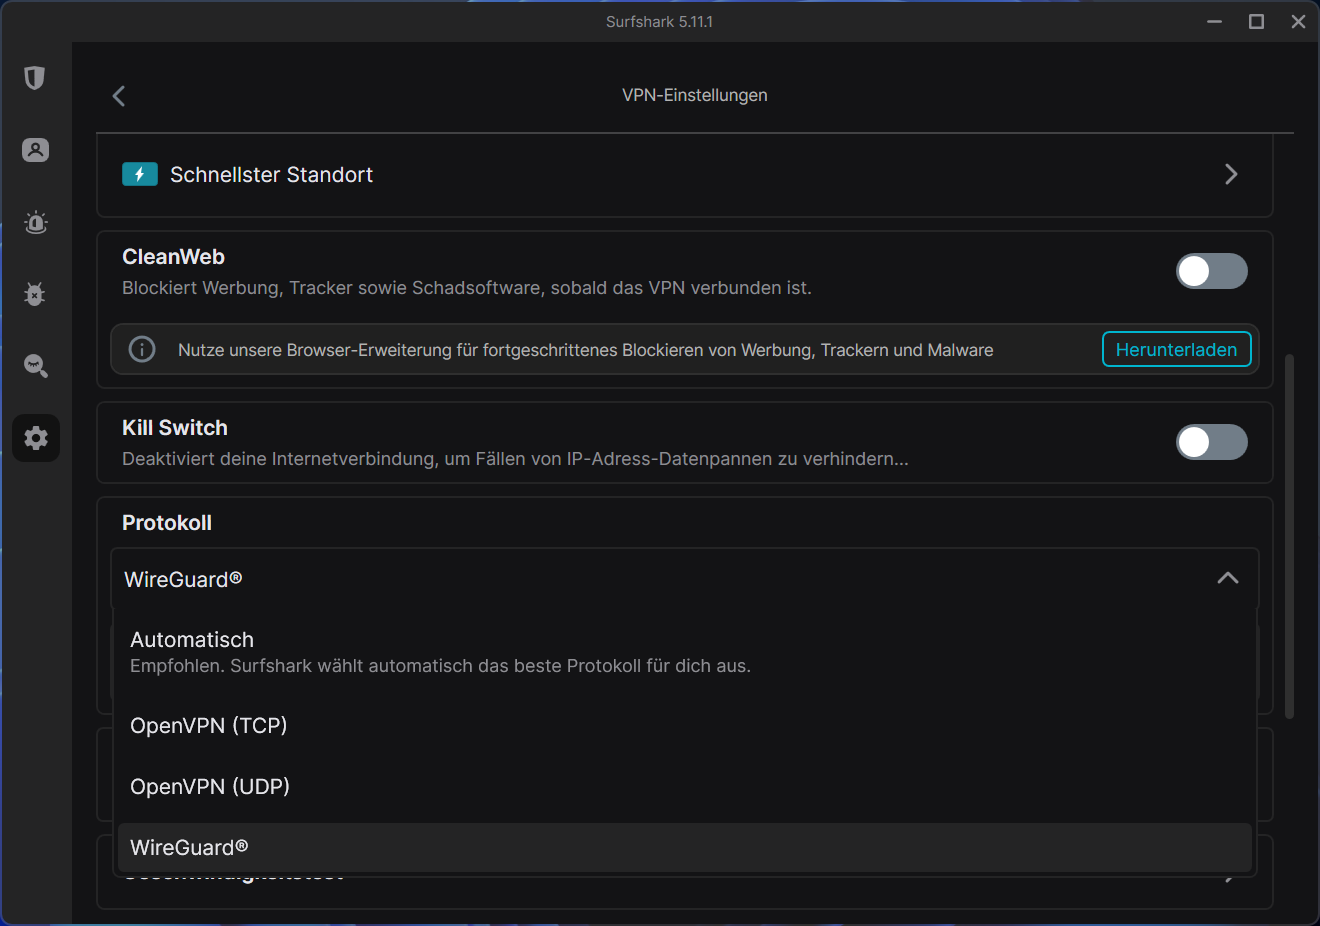The image size is (1320, 926).
Task: Open the Search magnifier icon in sidebar
Action: click(x=35, y=366)
